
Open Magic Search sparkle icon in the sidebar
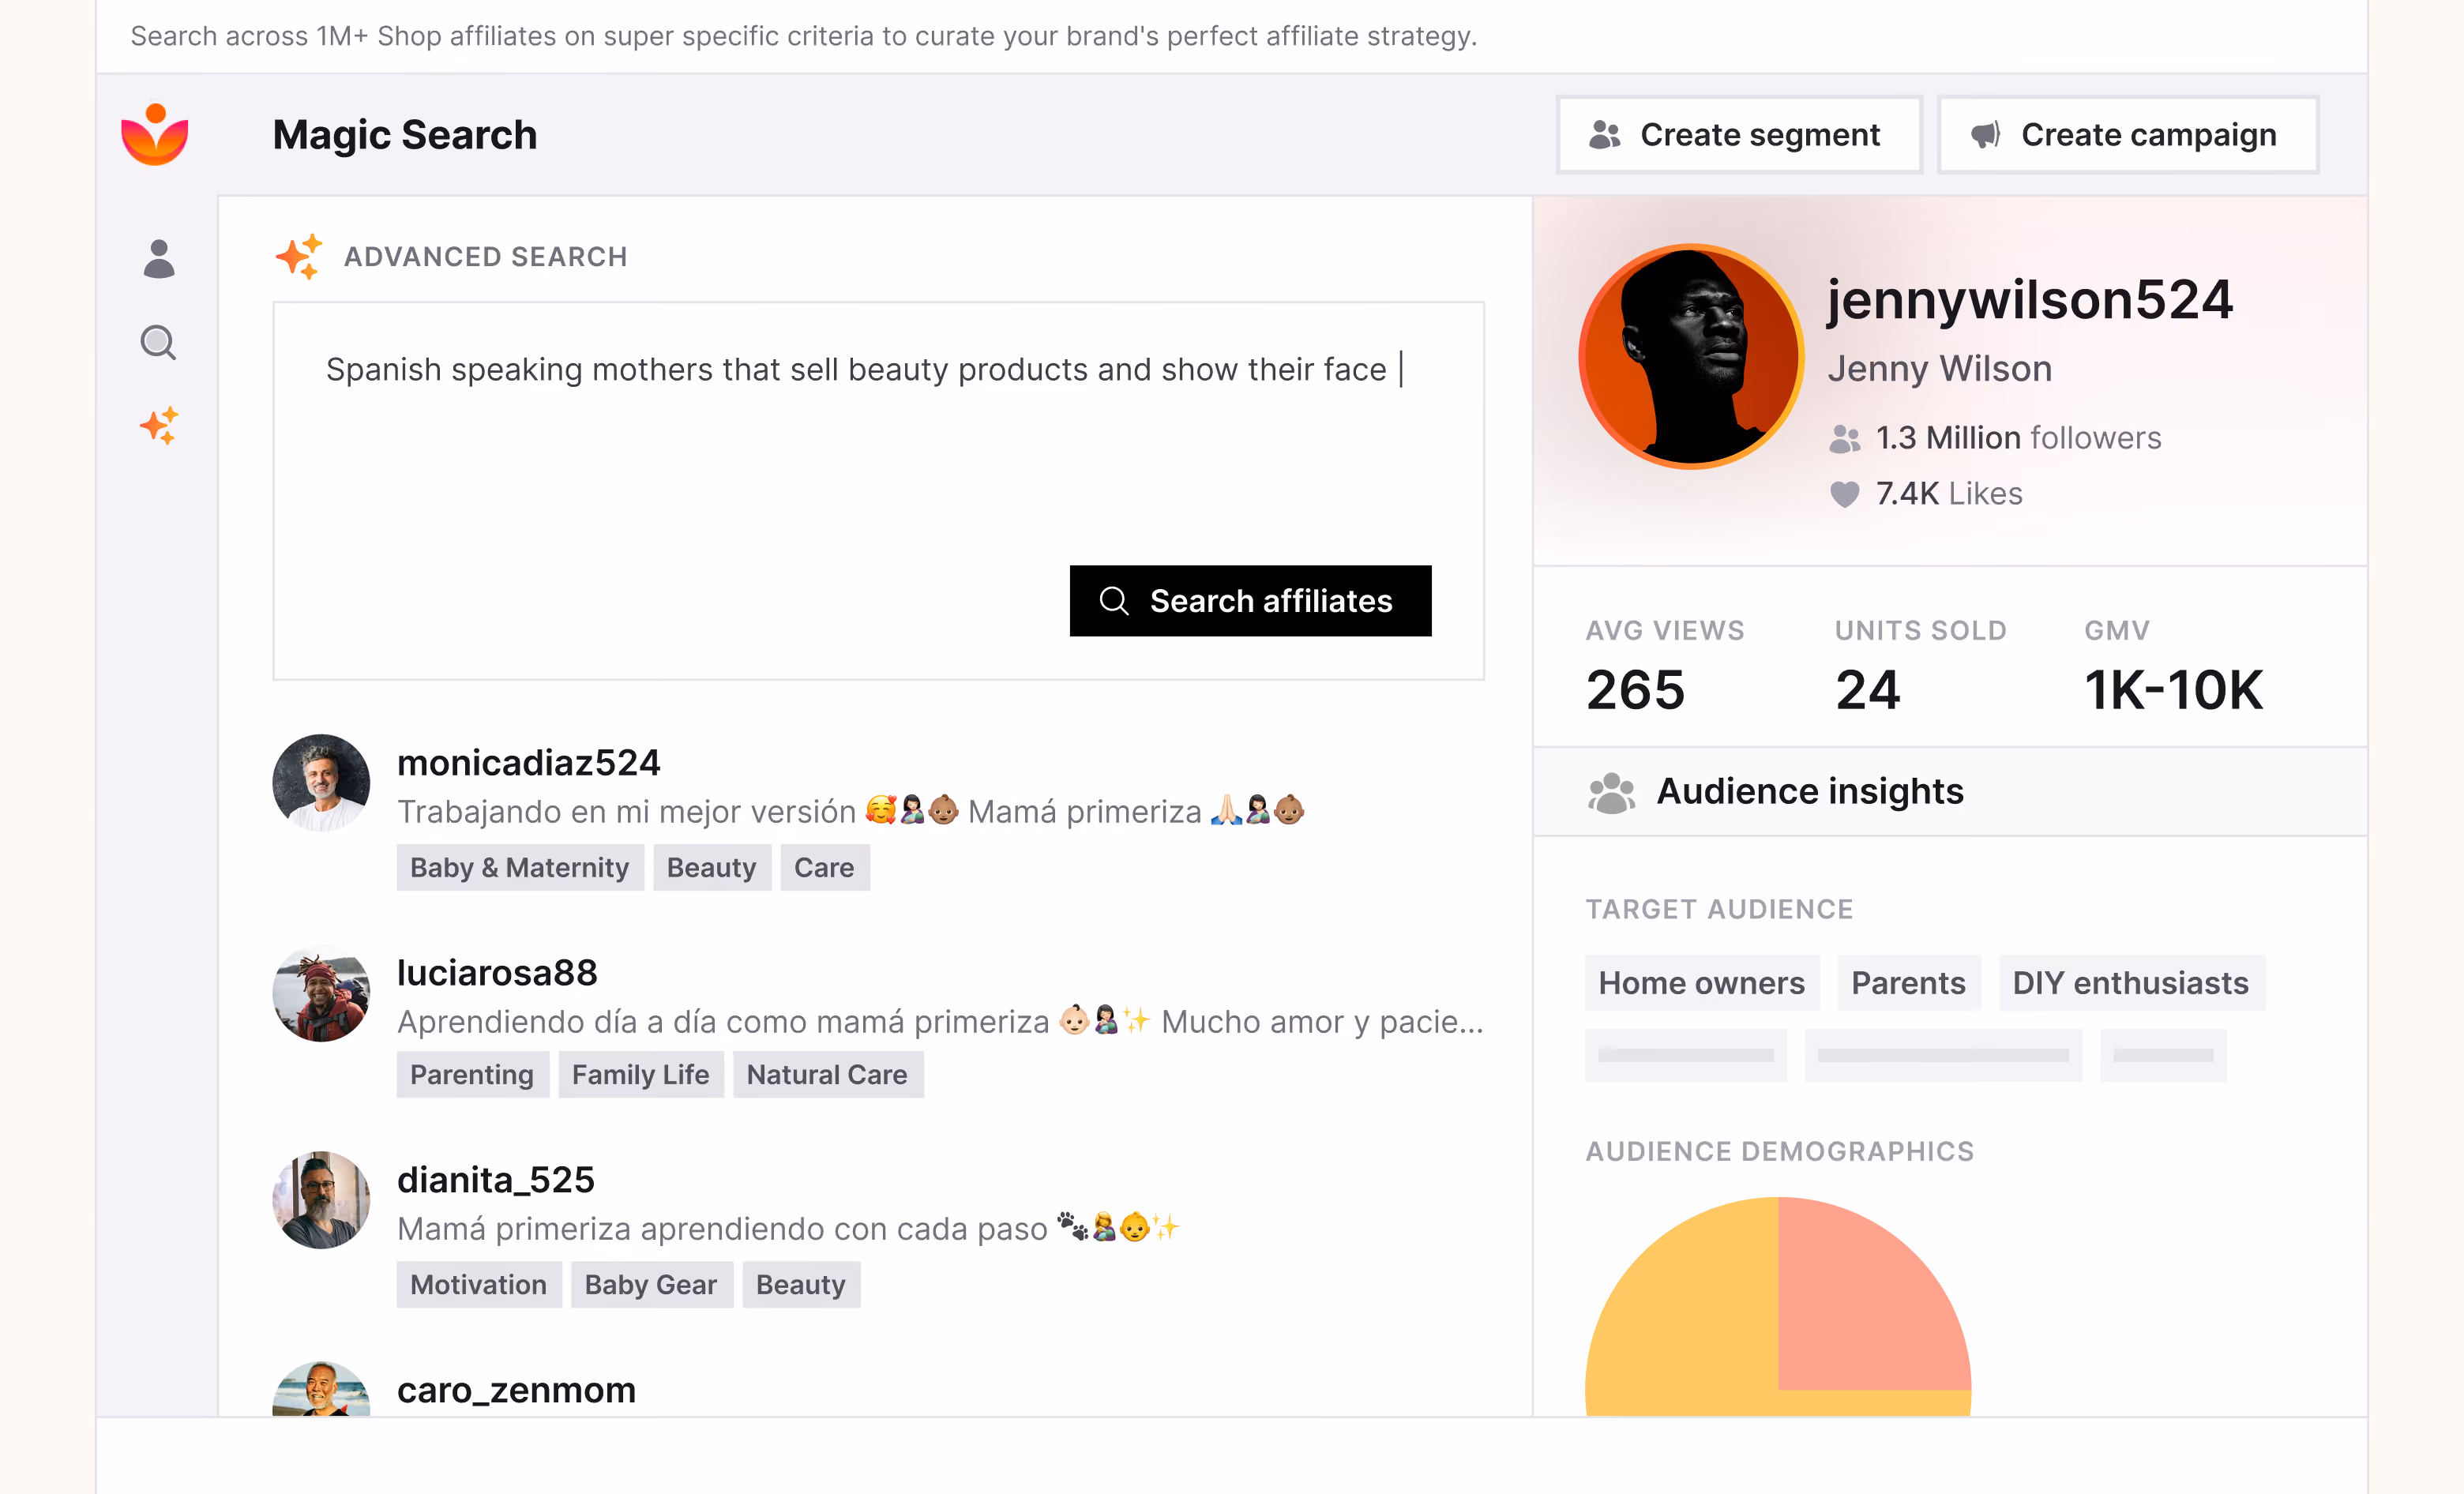159,426
